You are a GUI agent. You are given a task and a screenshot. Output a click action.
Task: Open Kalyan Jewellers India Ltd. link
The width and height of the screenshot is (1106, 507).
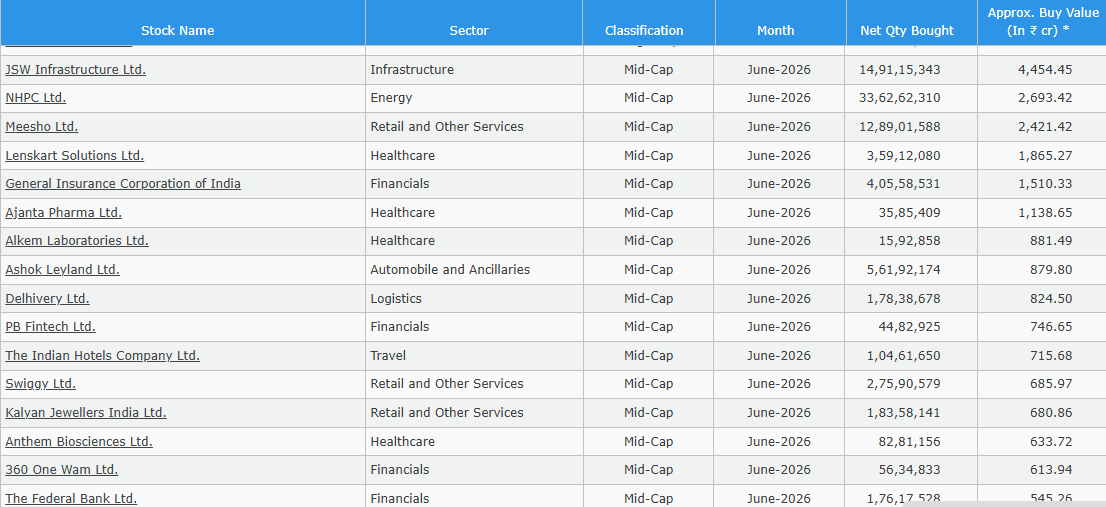coord(86,413)
